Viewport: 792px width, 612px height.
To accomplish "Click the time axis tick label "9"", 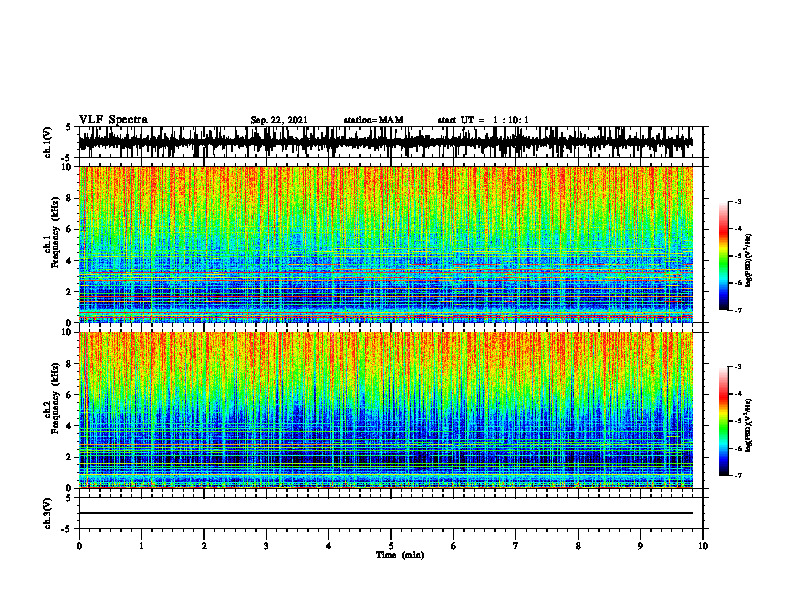I will (x=640, y=546).
